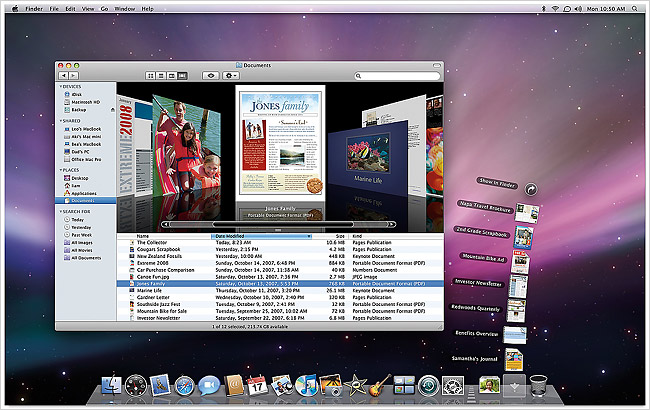650x410 pixels.
Task: Open Finder from the Dock
Action: pyautogui.click(x=112, y=384)
